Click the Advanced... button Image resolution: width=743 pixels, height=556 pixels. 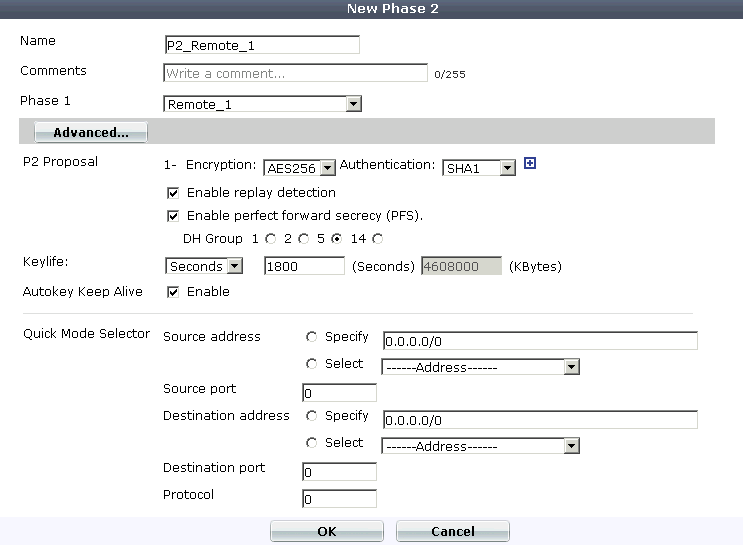[91, 132]
